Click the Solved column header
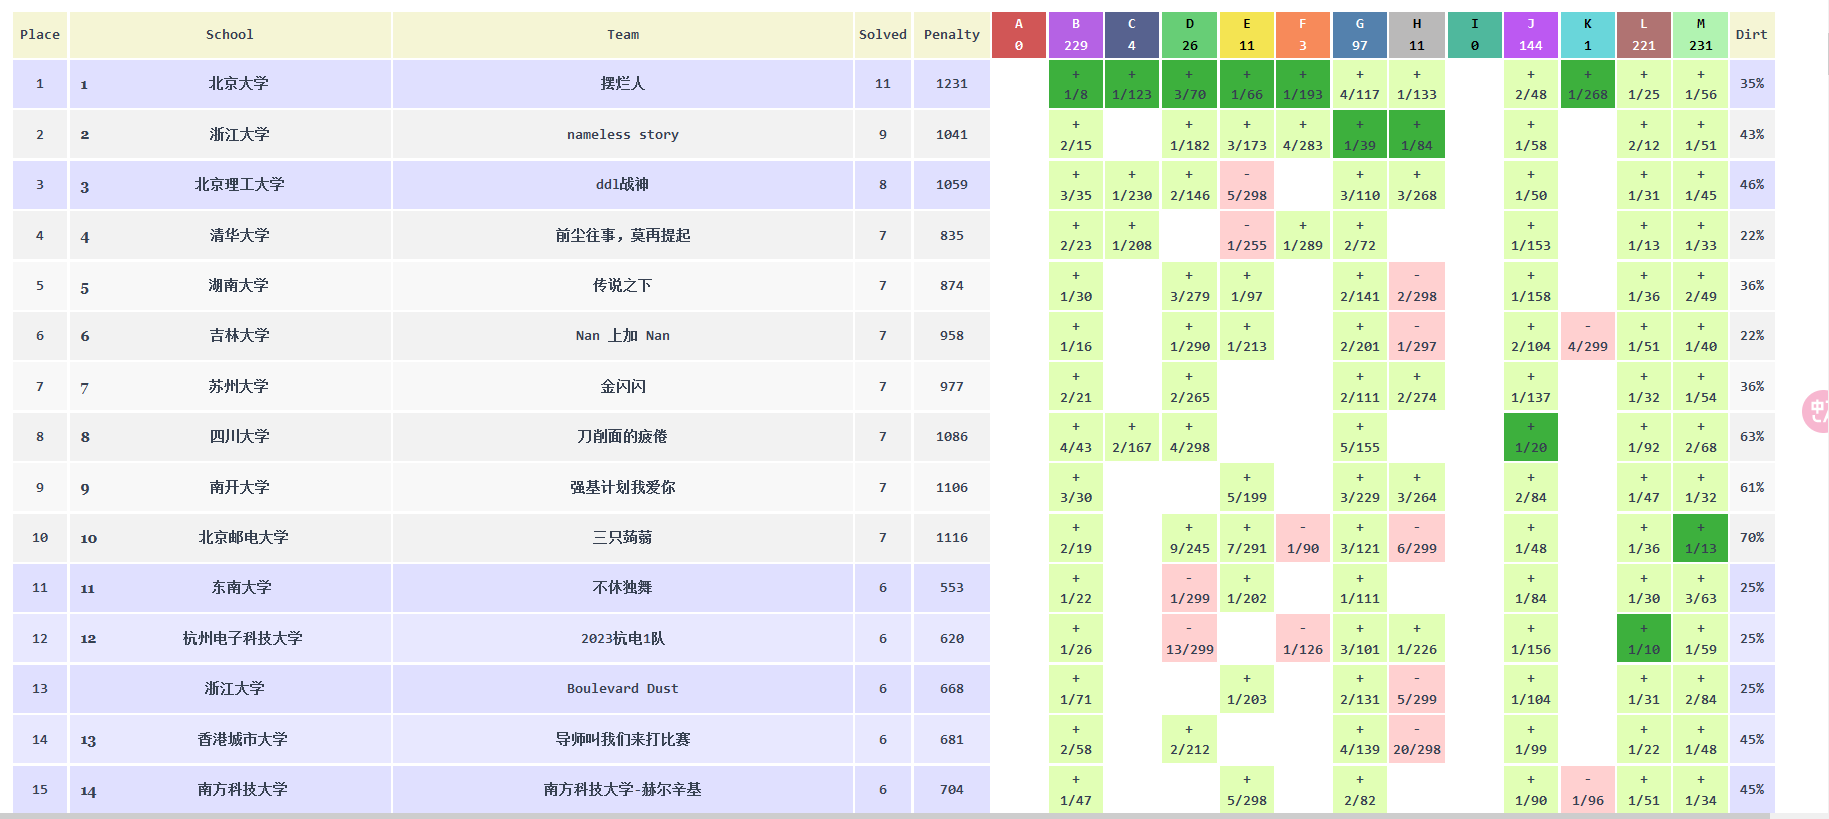 [x=882, y=35]
